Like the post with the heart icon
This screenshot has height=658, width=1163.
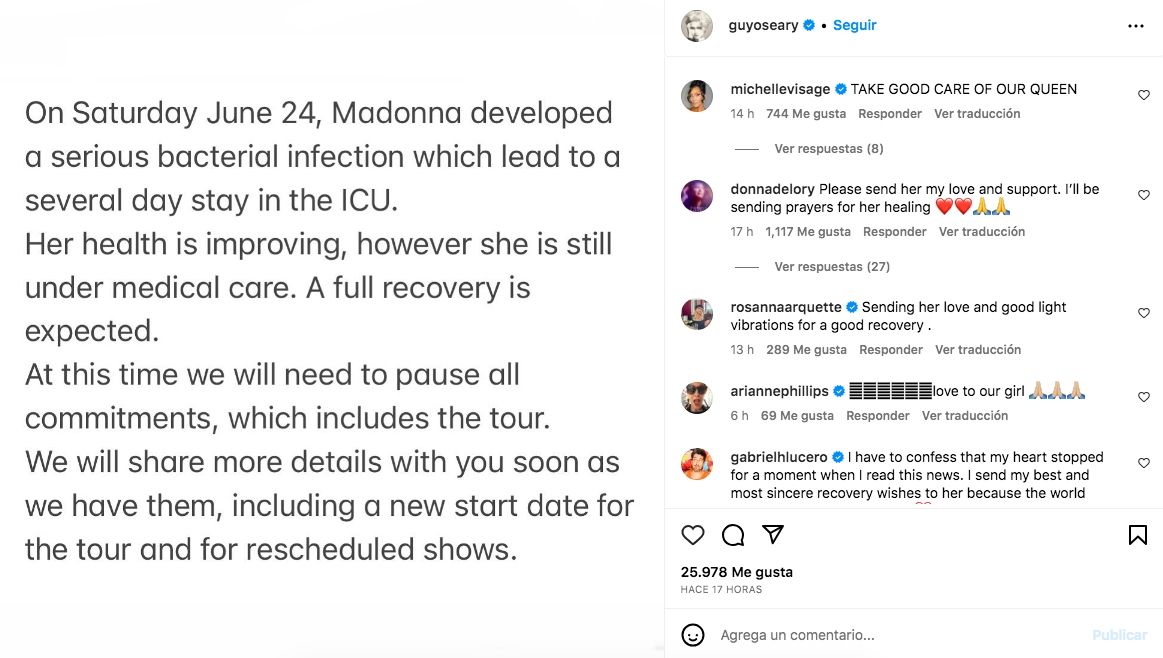693,535
